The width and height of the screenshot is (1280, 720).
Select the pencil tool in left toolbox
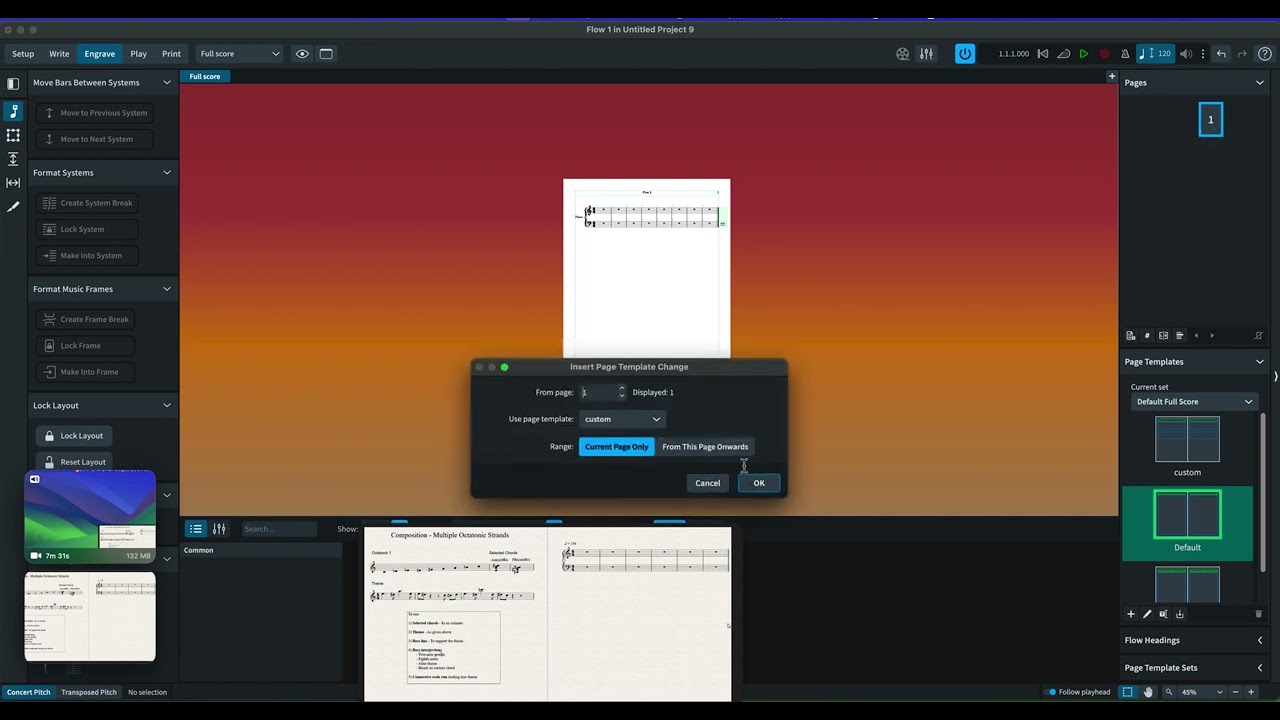13,207
